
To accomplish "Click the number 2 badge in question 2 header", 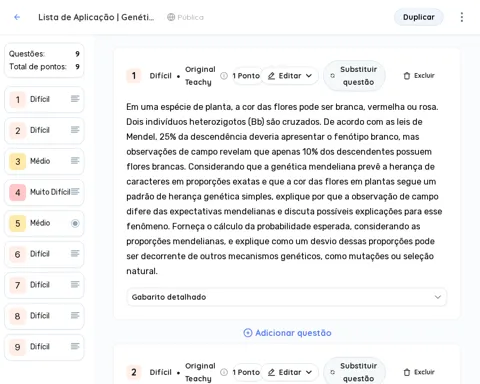I will (x=134, y=372).
